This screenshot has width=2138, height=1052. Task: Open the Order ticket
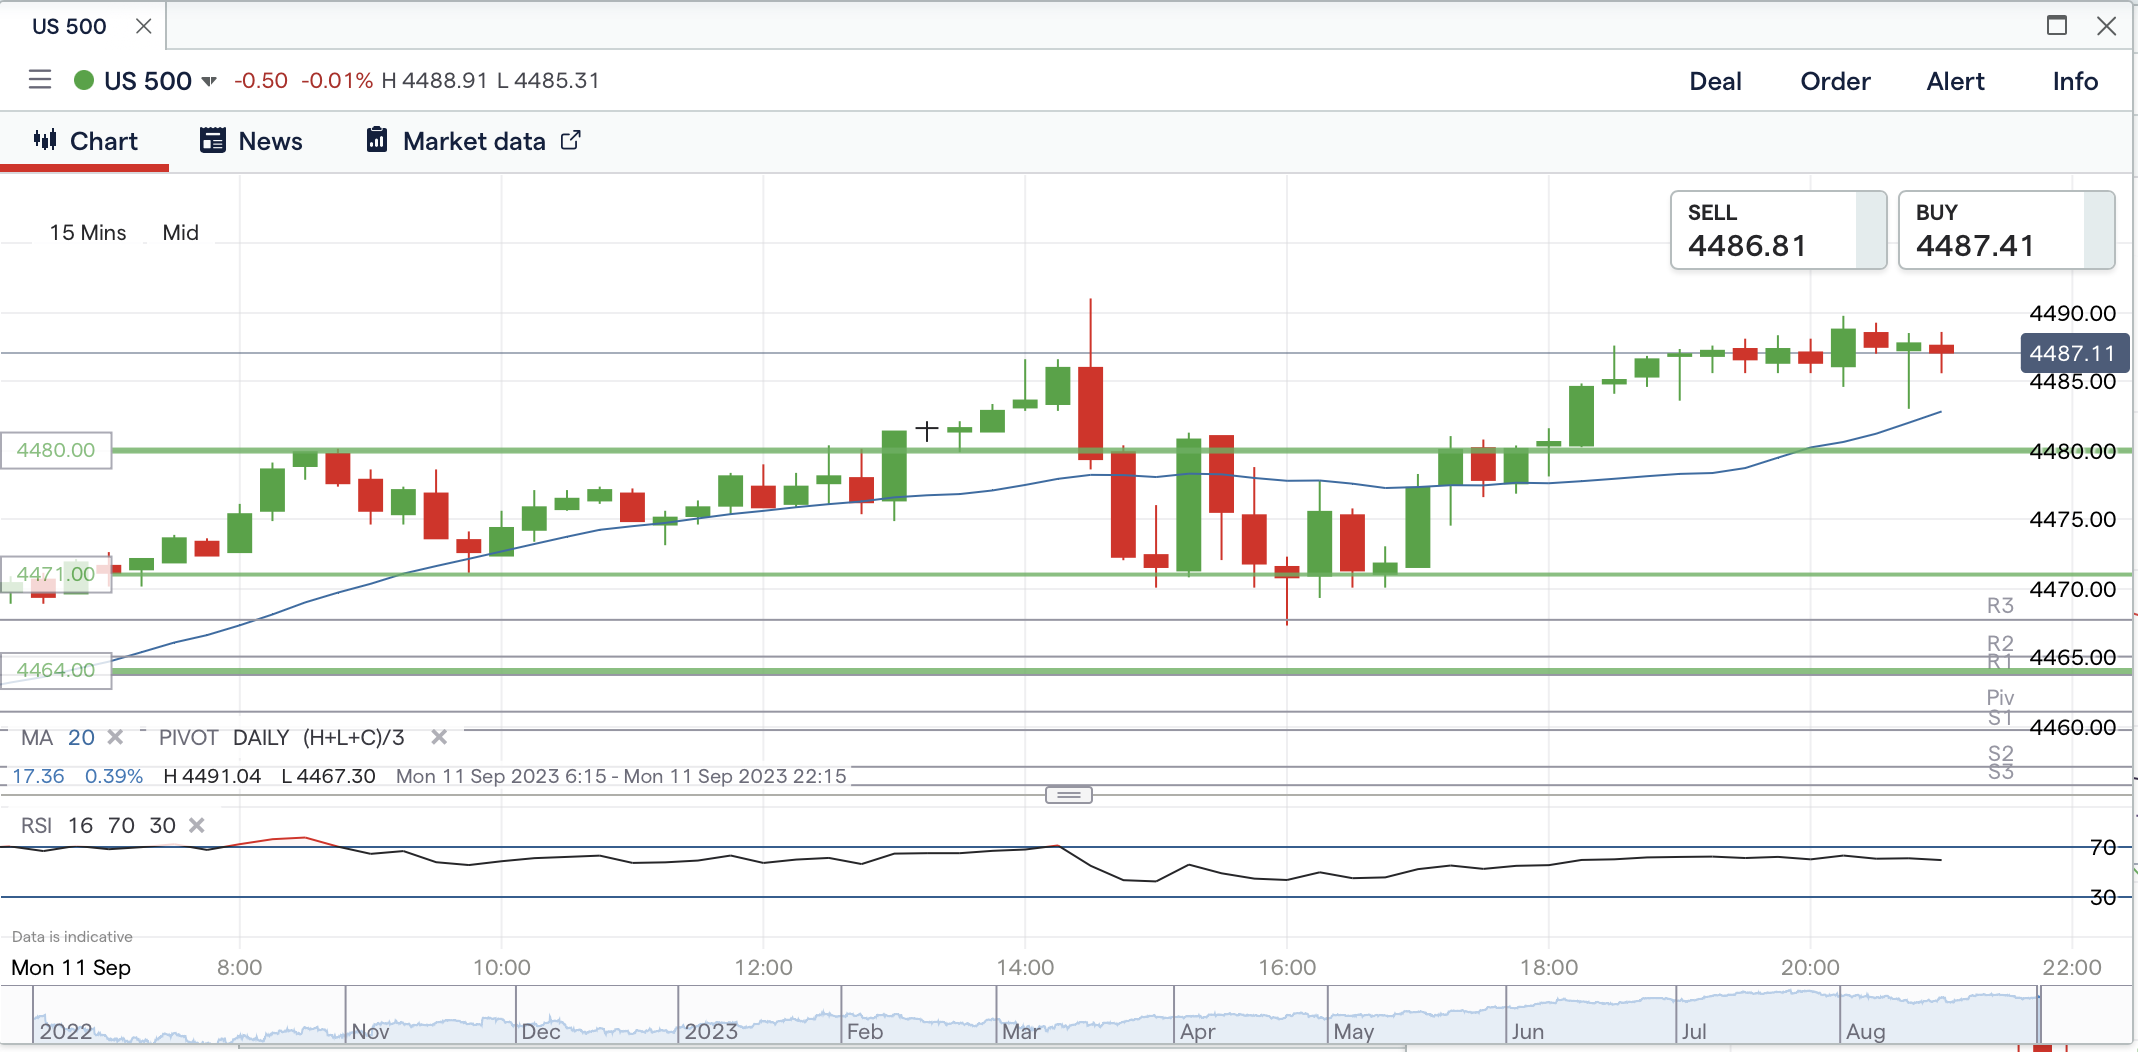(x=1835, y=82)
